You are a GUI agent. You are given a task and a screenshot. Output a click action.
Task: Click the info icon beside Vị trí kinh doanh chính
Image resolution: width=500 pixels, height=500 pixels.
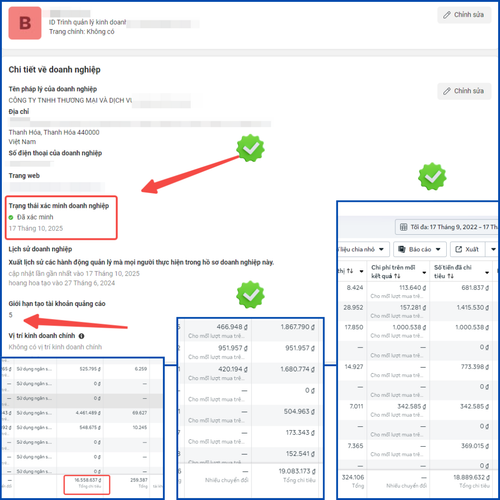pos(81,336)
